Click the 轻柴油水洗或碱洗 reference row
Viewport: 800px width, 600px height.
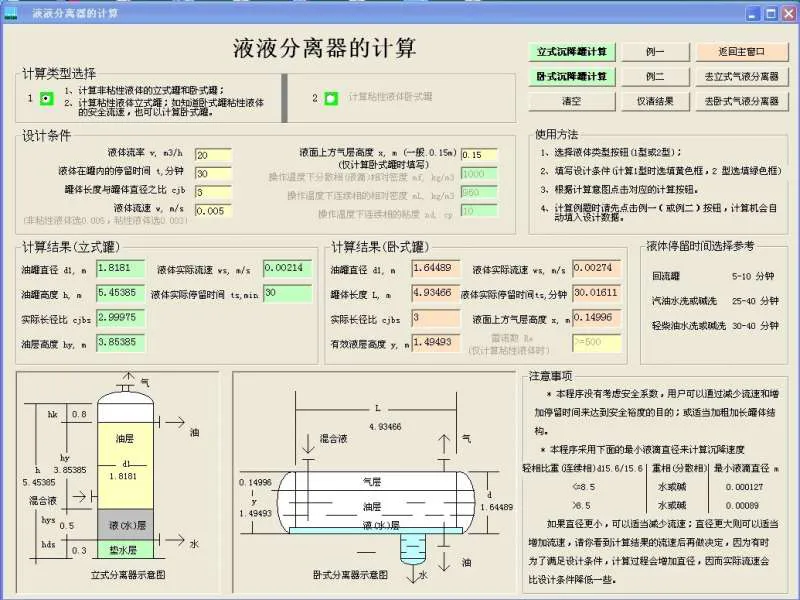[x=715, y=326]
